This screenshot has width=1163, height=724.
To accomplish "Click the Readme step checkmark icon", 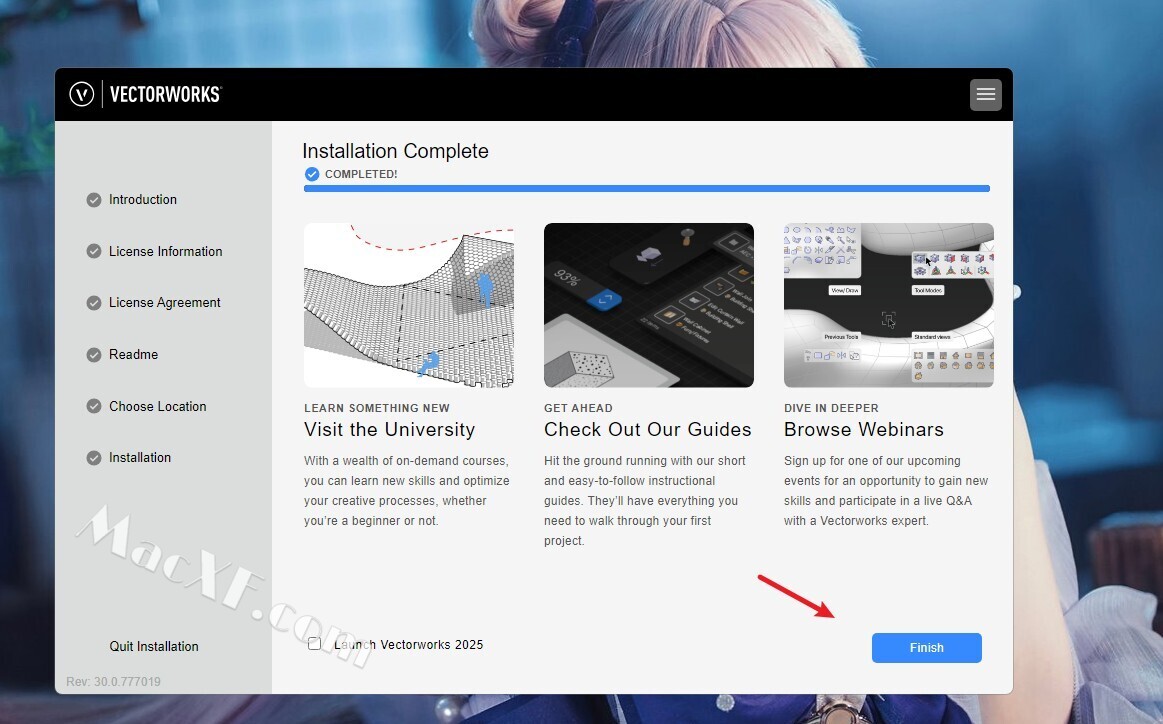I will [x=93, y=355].
